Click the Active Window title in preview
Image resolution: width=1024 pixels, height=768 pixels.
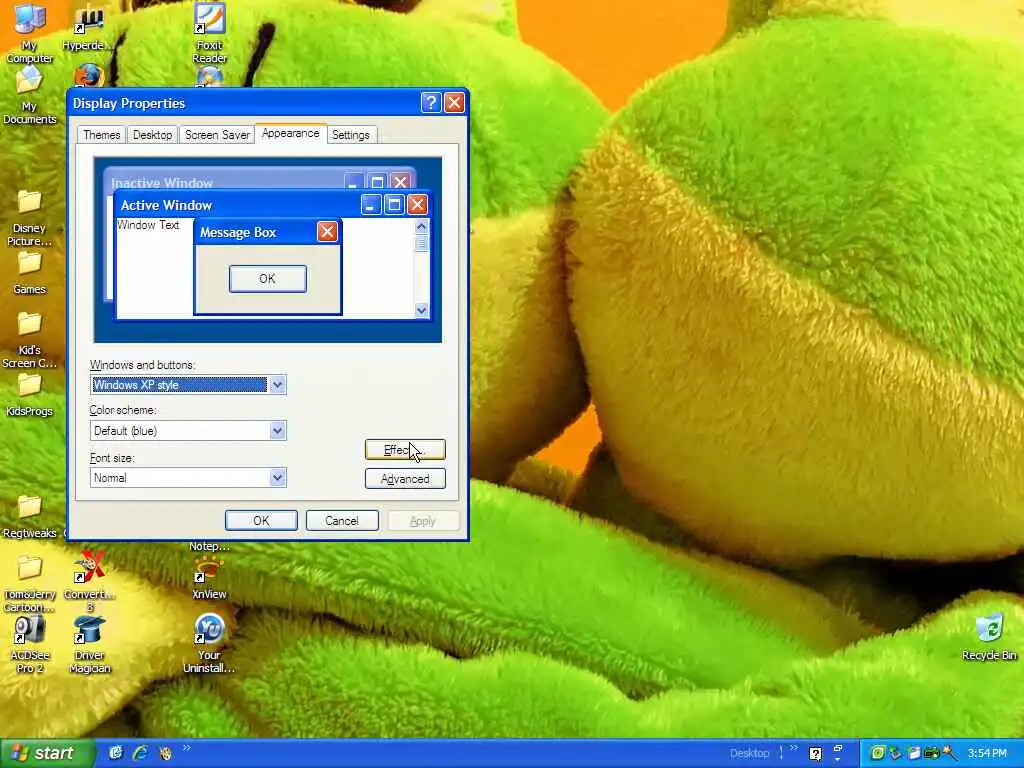pyautogui.click(x=166, y=205)
